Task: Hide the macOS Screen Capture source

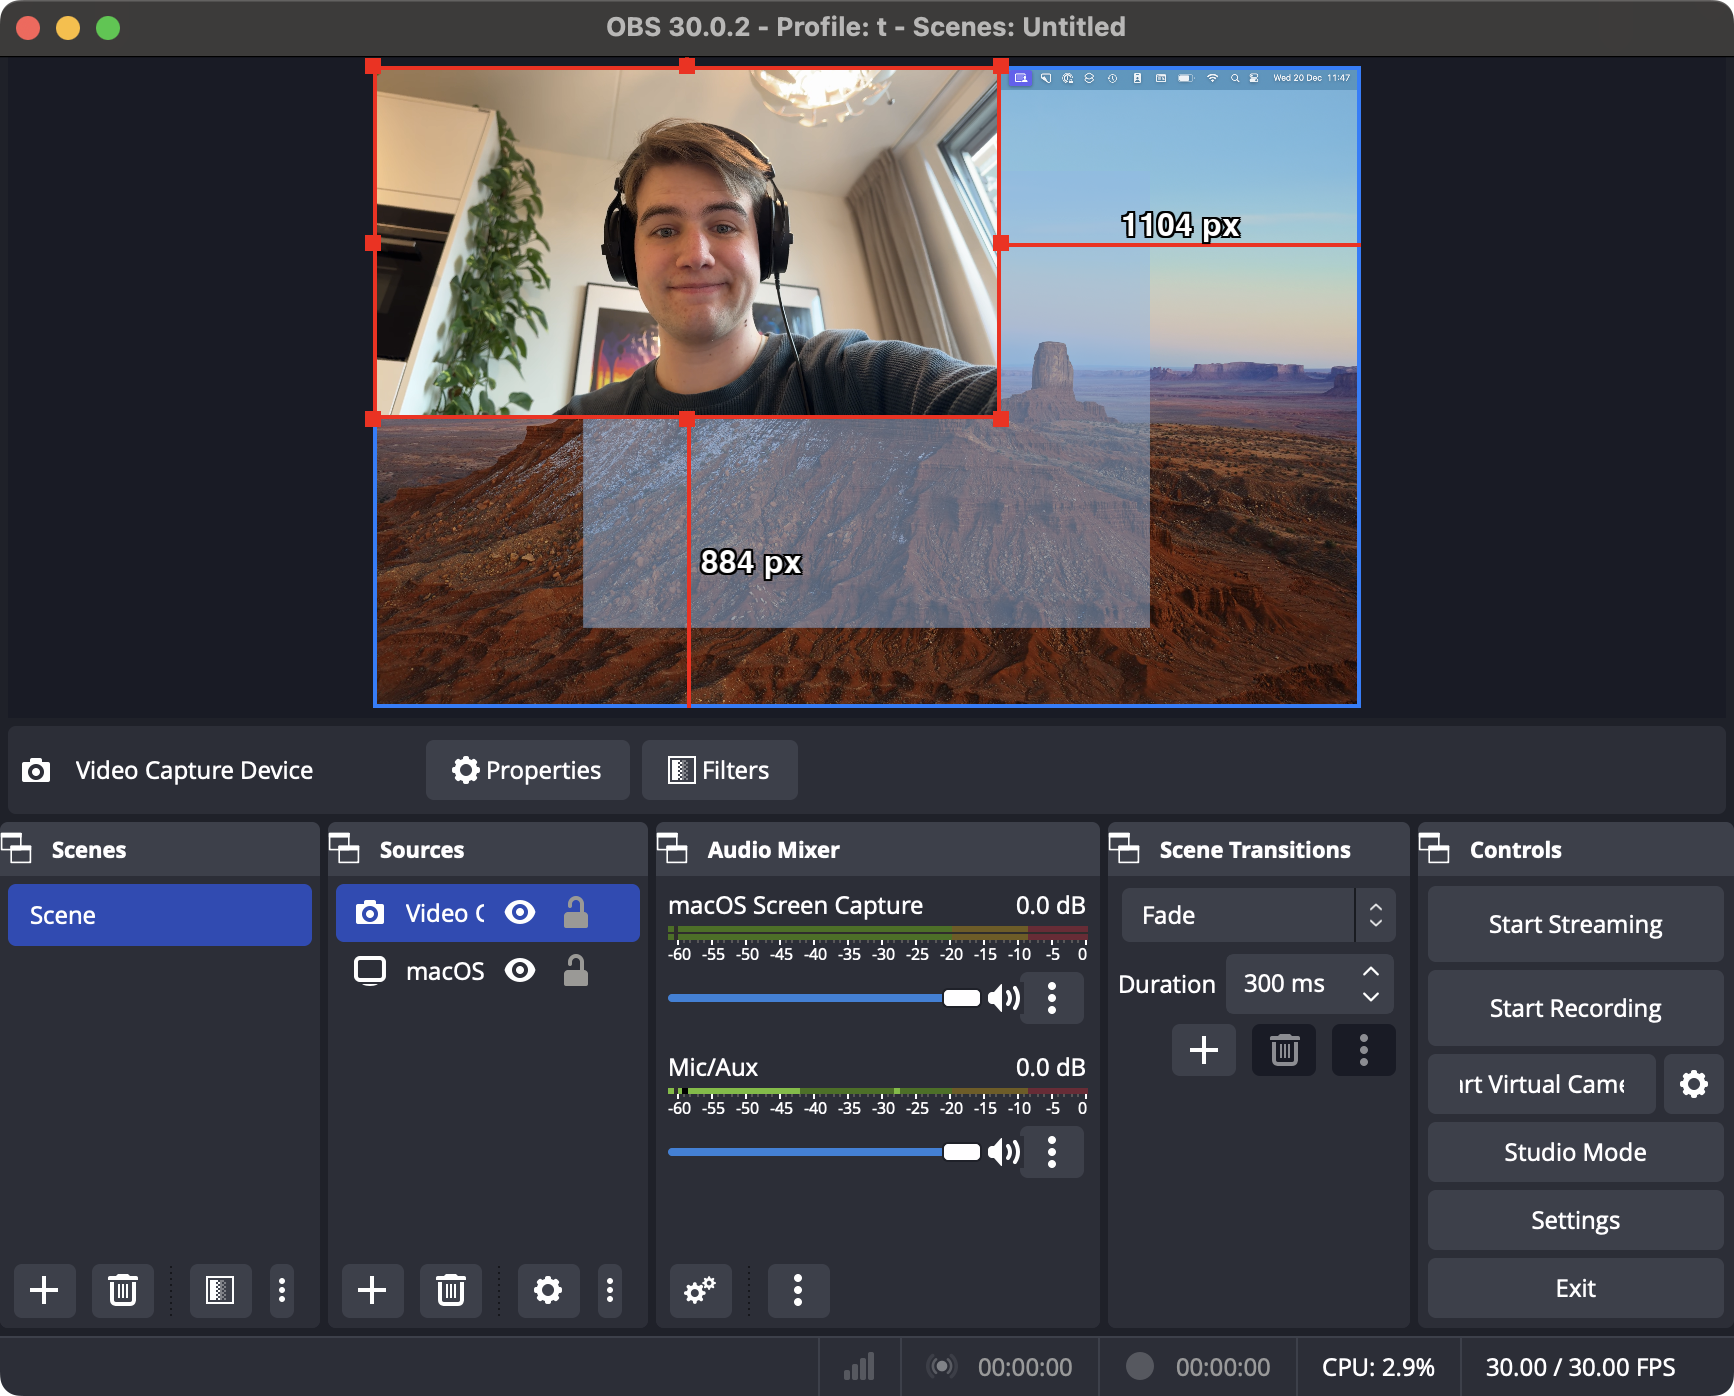Action: pos(520,970)
